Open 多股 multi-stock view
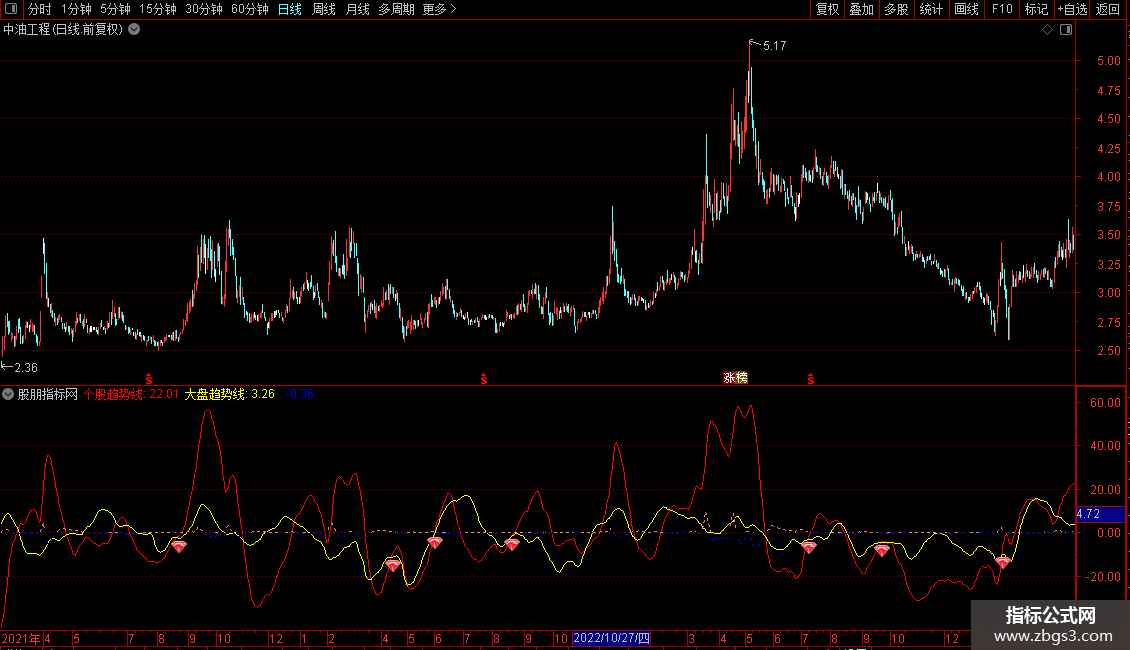Viewport: 1130px width, 650px height. click(896, 9)
